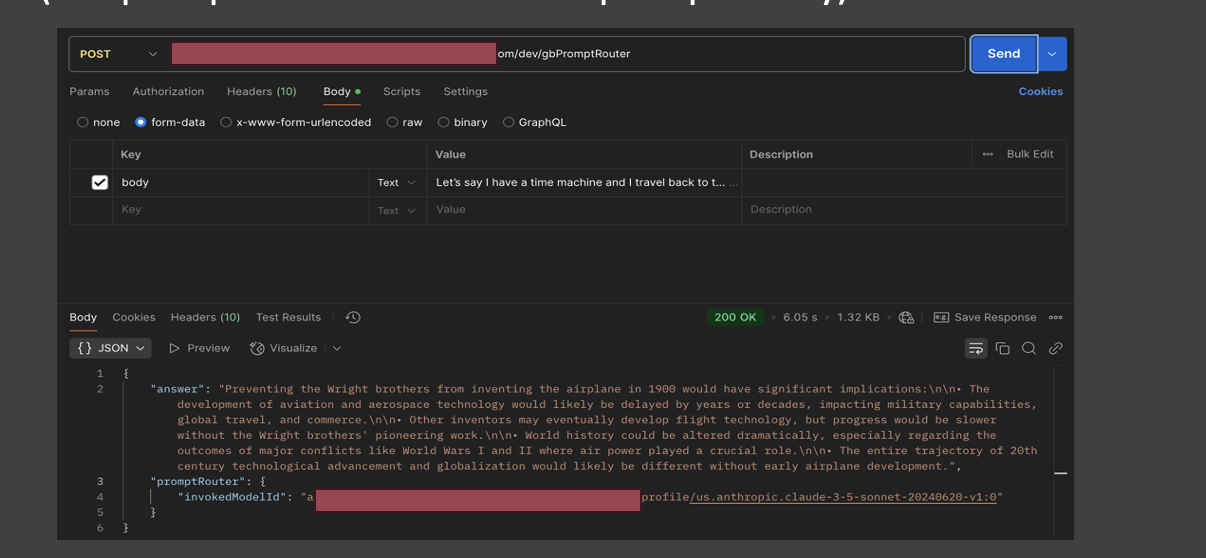Click the copy link icon

pyautogui.click(x=1055, y=348)
